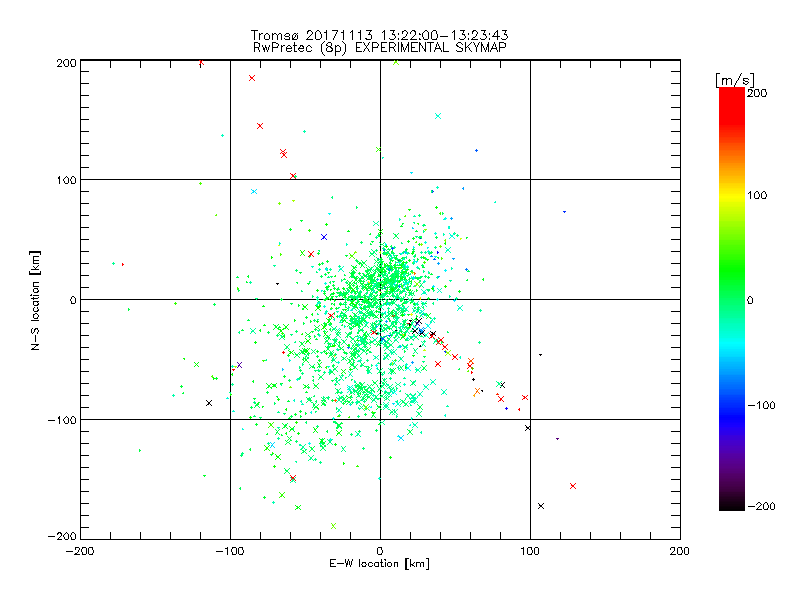Click the colorbar tick label "200"
Image resolution: width=800 pixels, height=600 pixels.
[757, 93]
